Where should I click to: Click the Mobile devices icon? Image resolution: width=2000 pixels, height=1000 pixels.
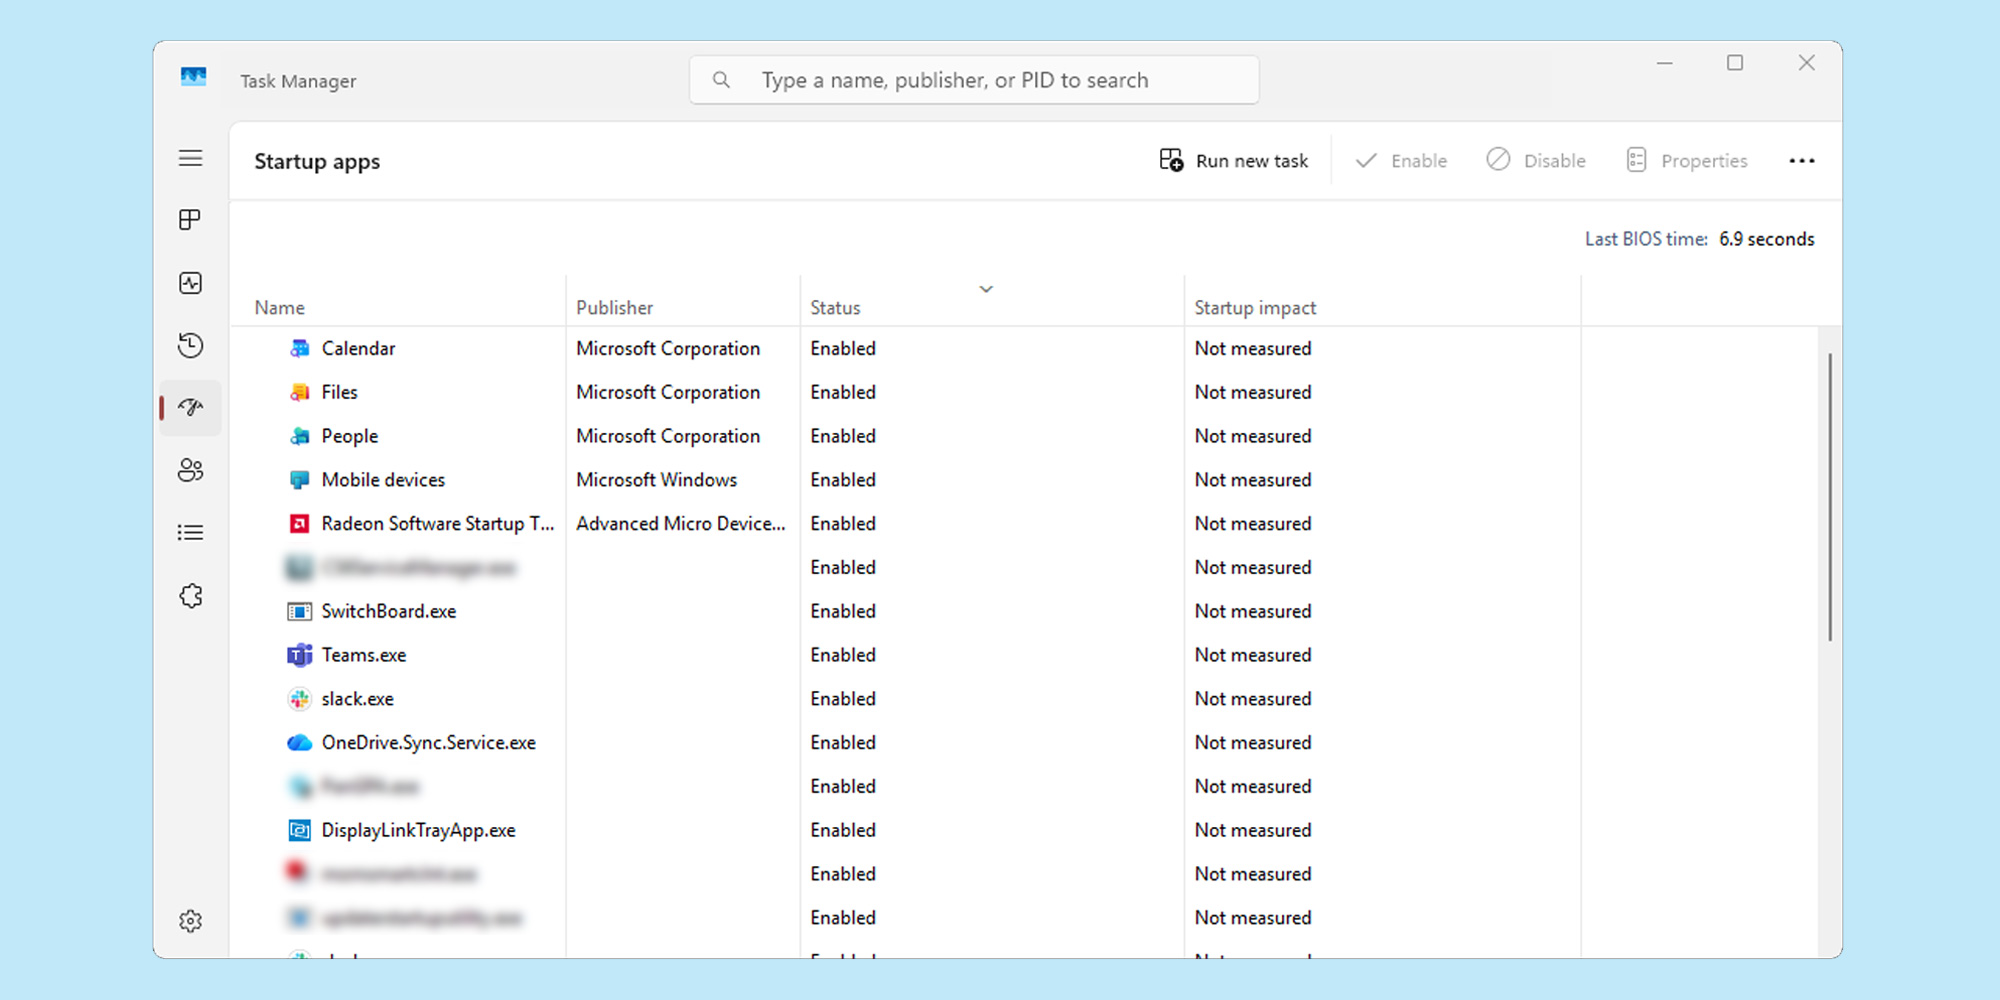click(x=299, y=480)
